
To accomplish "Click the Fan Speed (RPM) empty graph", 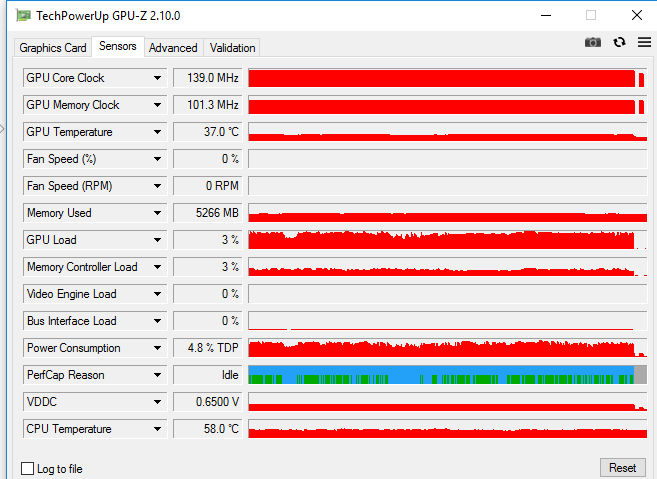I will 447,186.
